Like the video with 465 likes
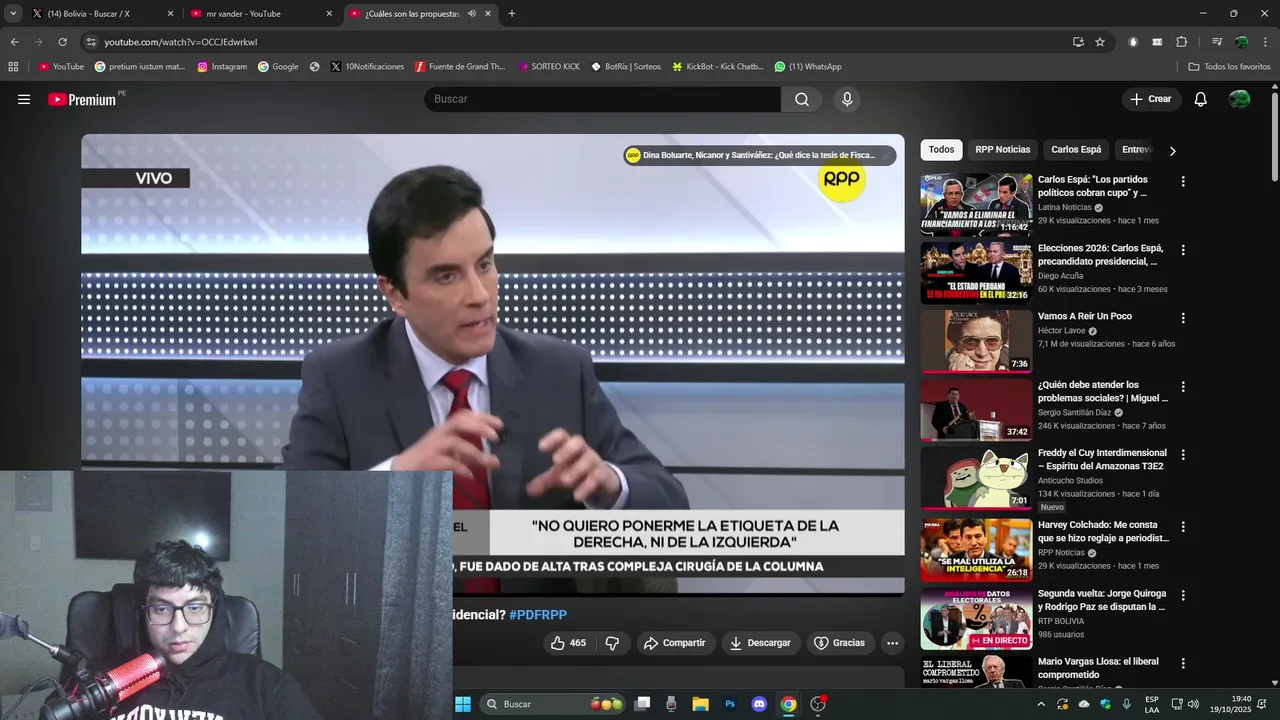Image resolution: width=1280 pixels, height=720 pixels. click(568, 643)
